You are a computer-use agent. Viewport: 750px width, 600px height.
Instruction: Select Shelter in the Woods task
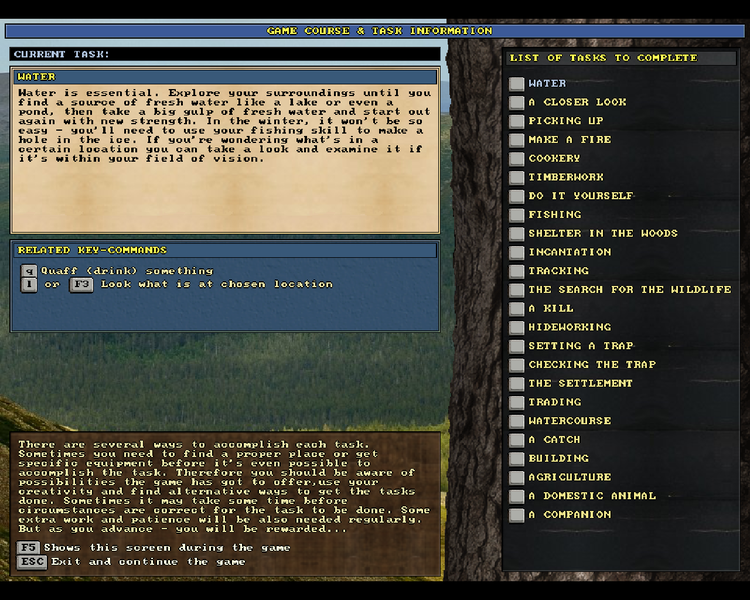point(603,233)
